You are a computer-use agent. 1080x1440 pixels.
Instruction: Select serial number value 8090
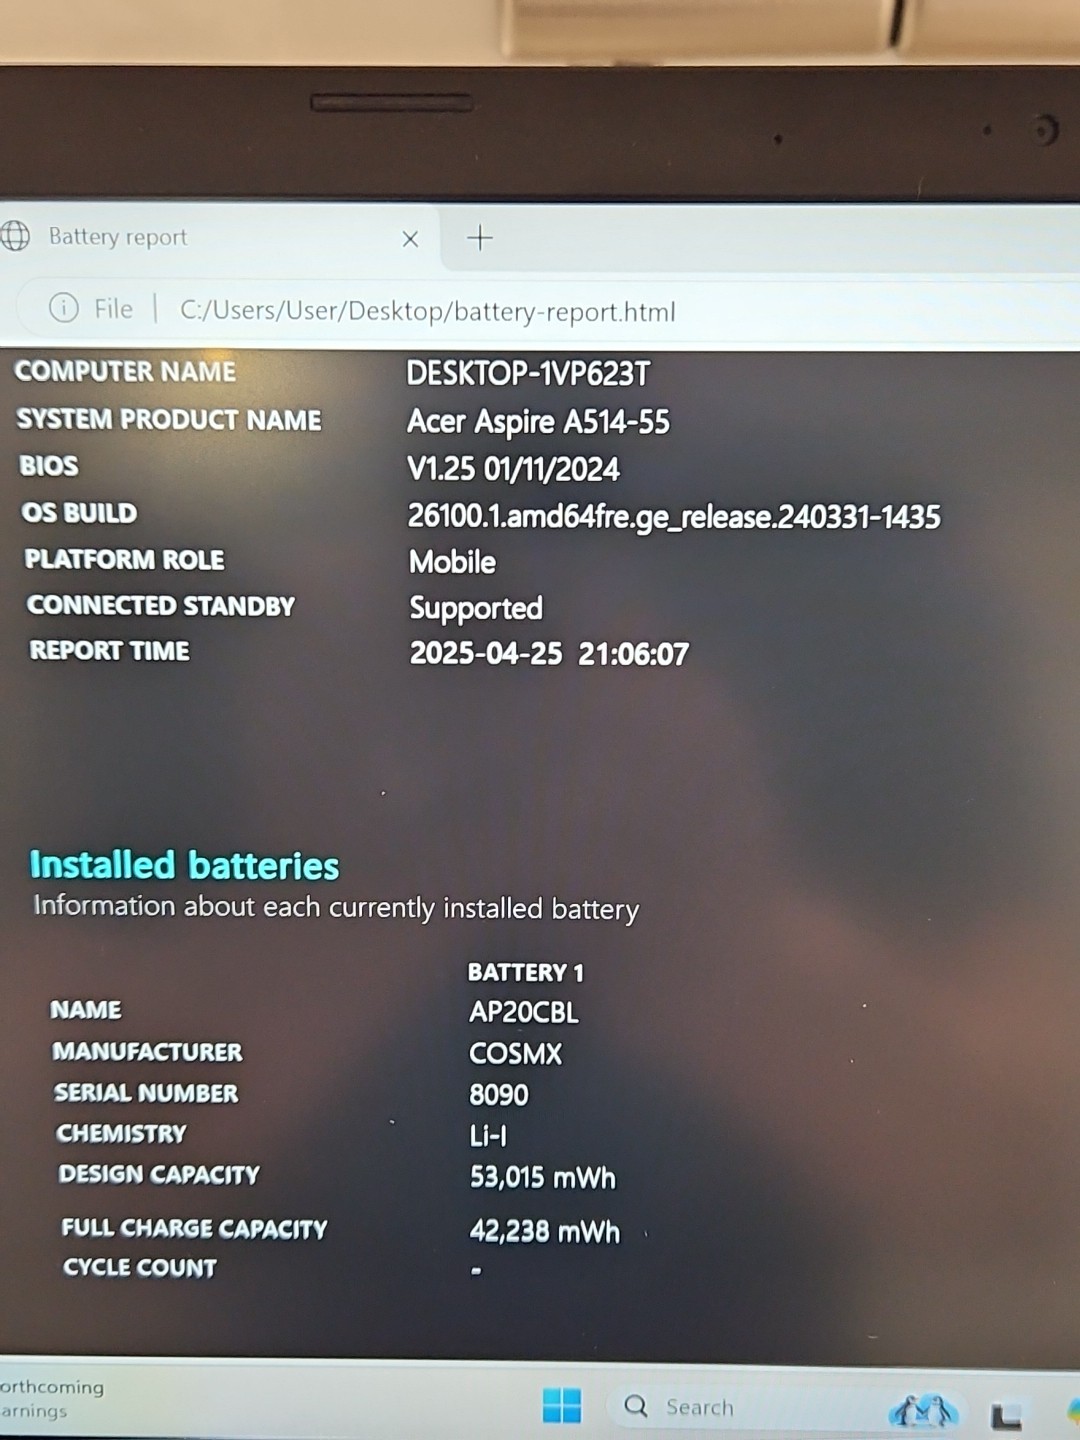pyautogui.click(x=499, y=1095)
